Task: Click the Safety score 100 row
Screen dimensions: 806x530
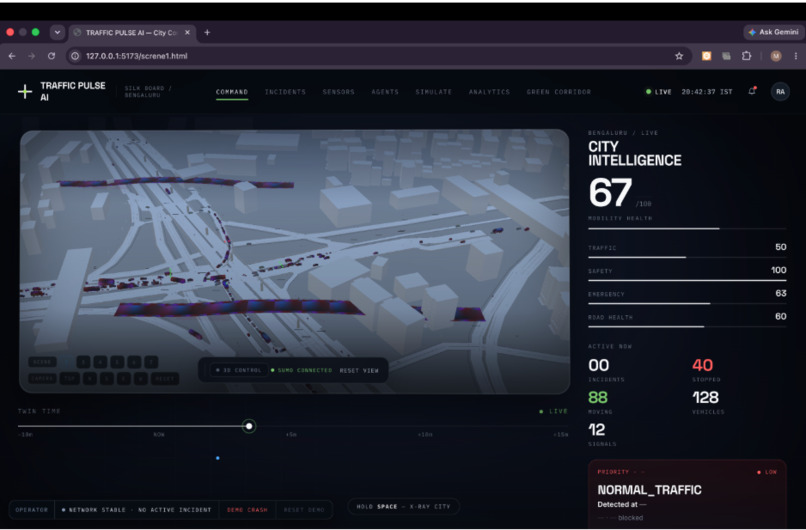Action: tap(687, 272)
